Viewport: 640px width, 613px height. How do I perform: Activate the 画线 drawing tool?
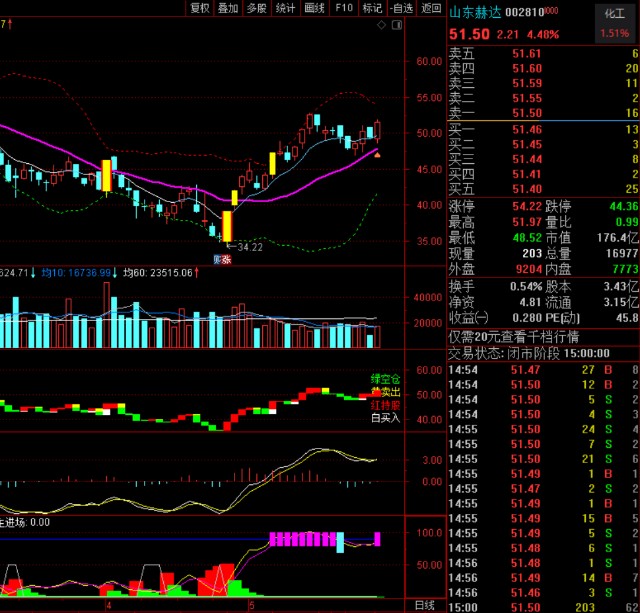coord(315,8)
